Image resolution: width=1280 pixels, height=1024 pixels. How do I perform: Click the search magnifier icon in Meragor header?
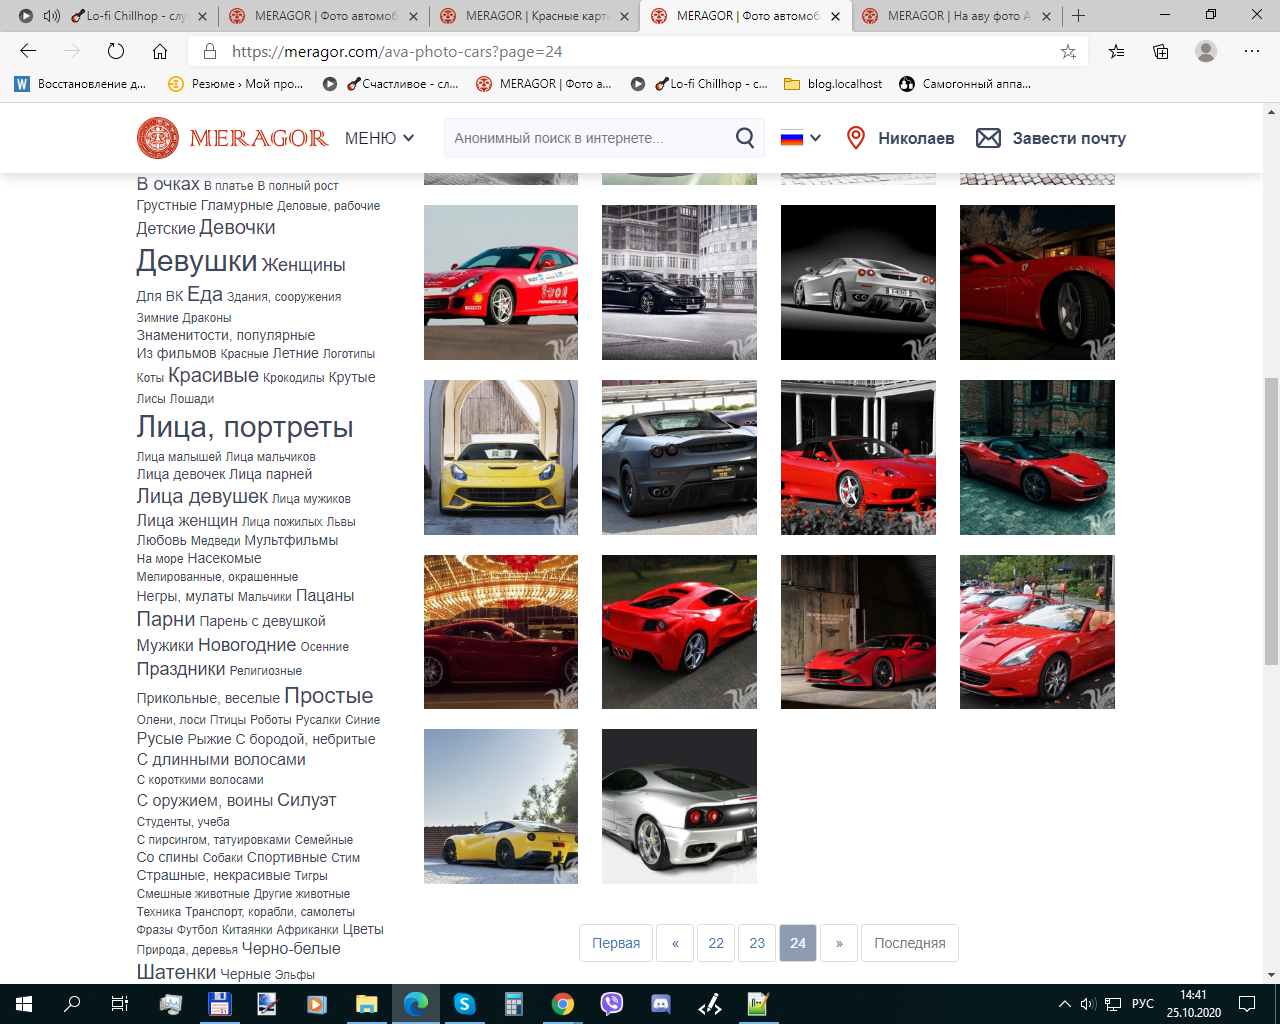pos(745,138)
